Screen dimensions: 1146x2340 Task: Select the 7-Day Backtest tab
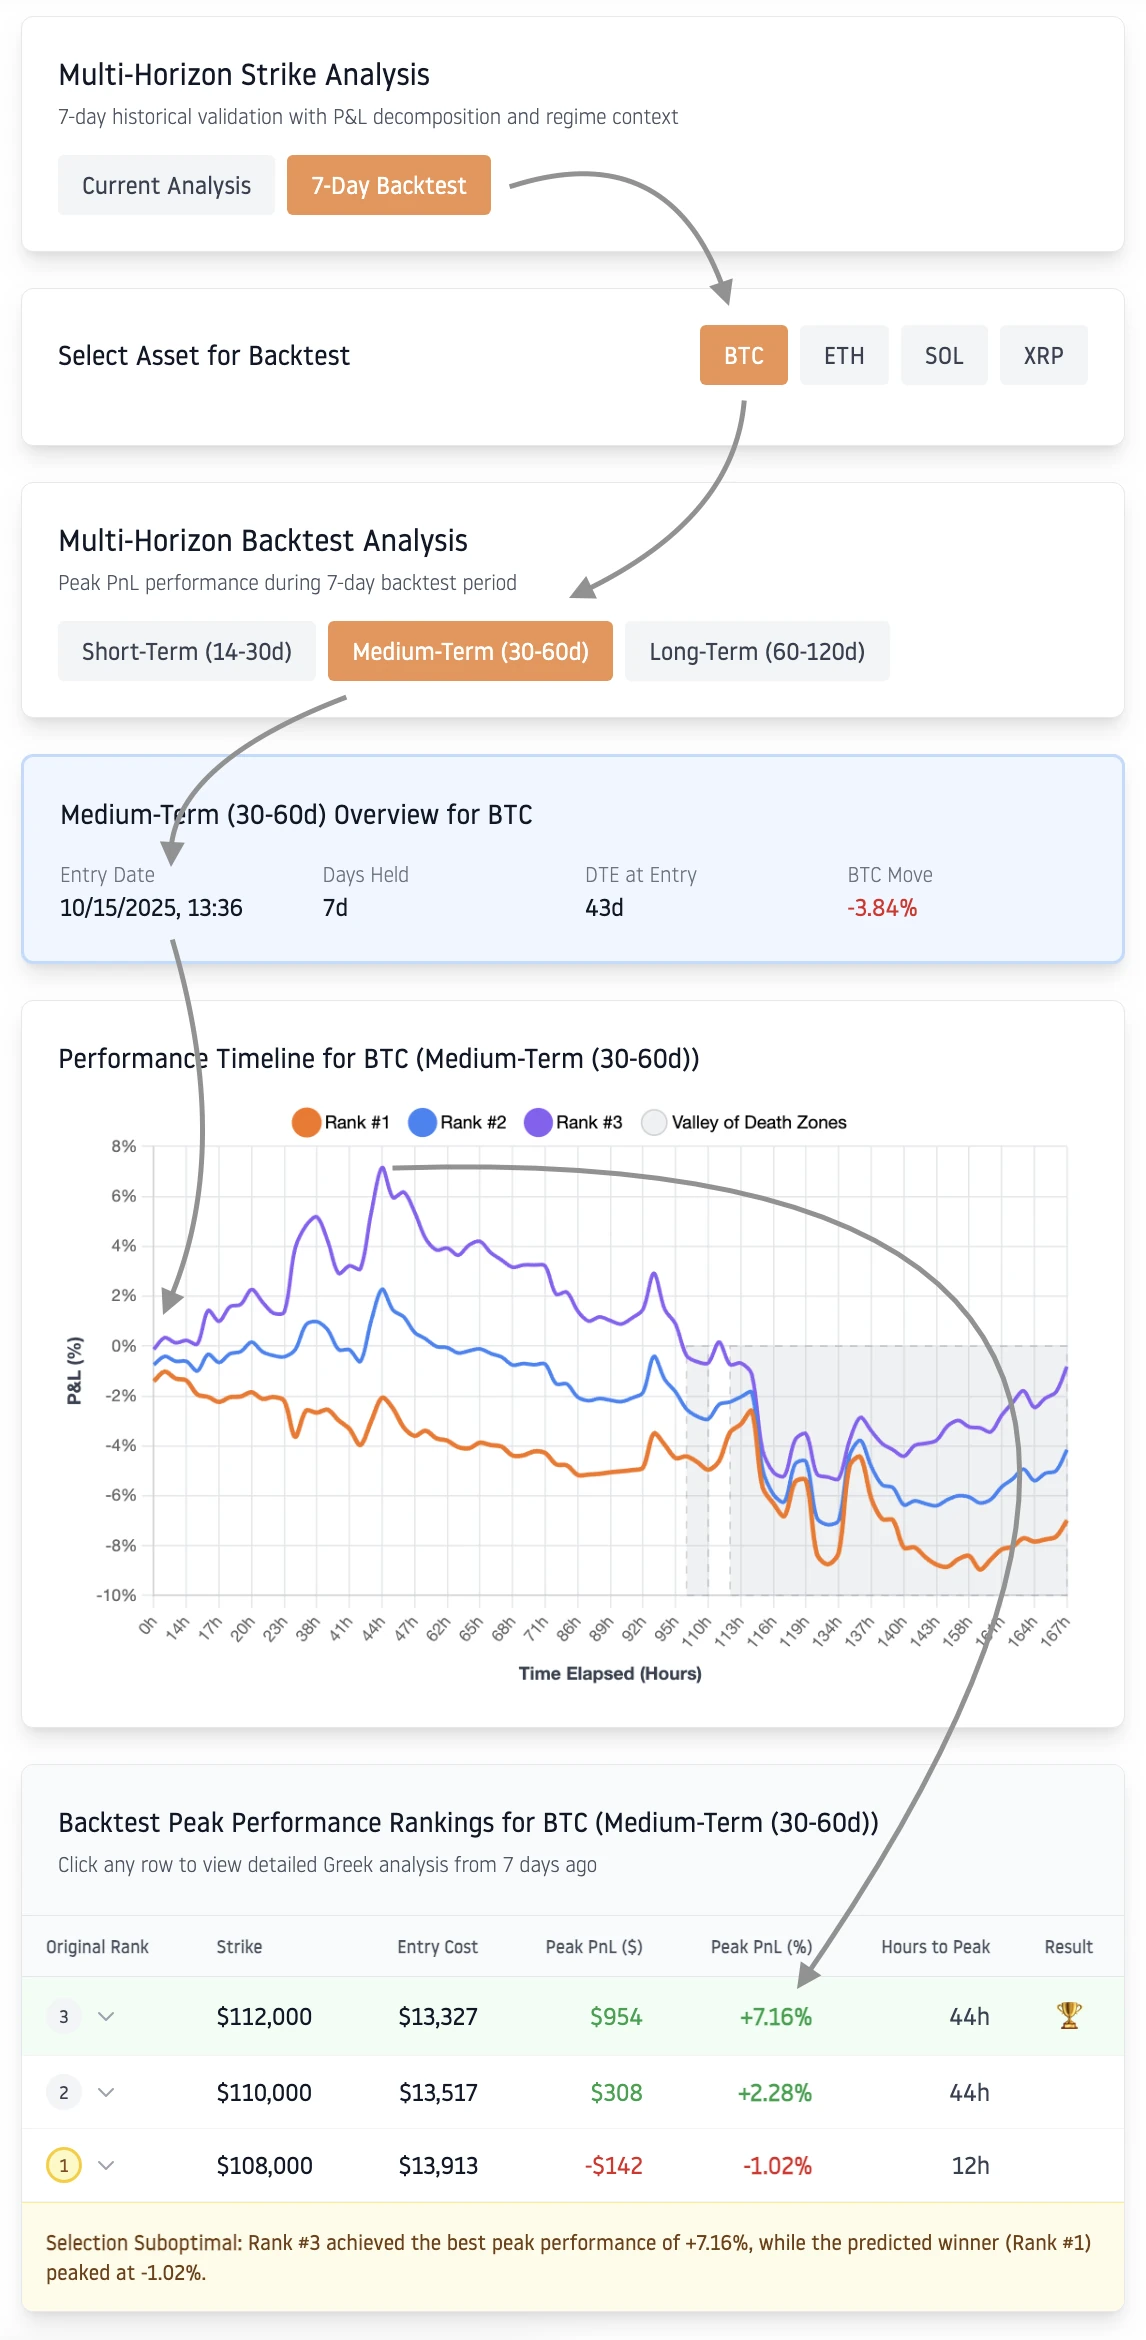click(x=388, y=184)
